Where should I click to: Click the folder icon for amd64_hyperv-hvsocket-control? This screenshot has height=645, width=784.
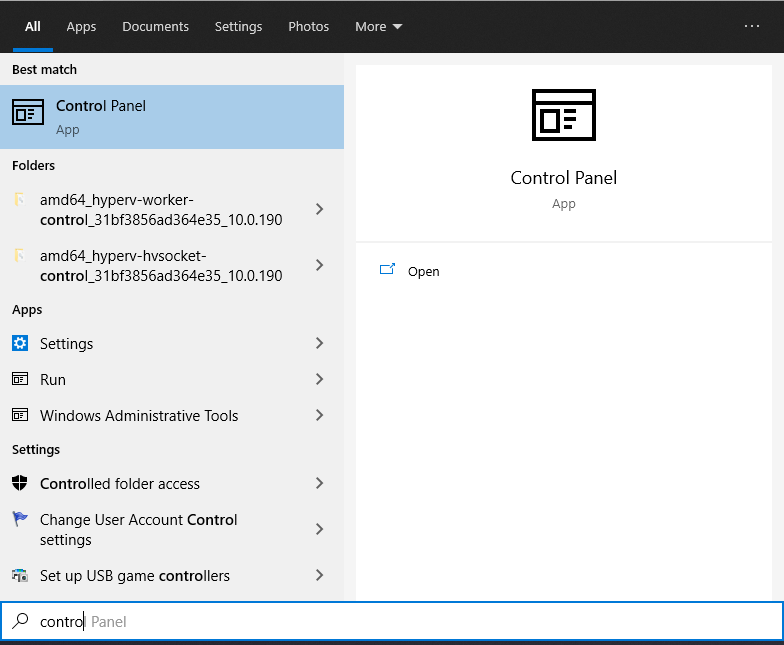20,256
